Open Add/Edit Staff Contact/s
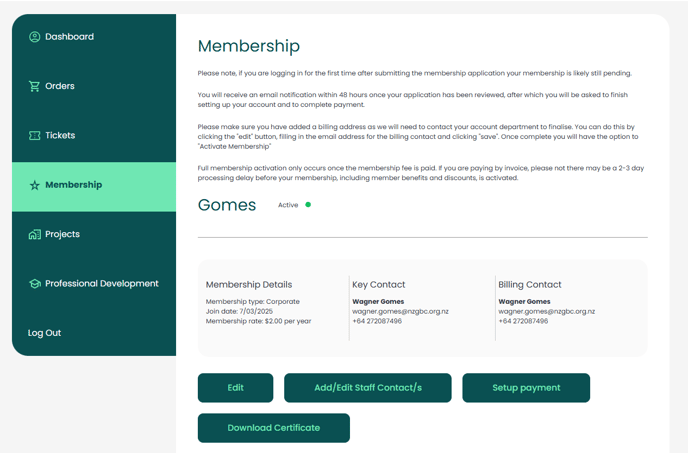Image resolution: width=688 pixels, height=453 pixels. pos(368,388)
